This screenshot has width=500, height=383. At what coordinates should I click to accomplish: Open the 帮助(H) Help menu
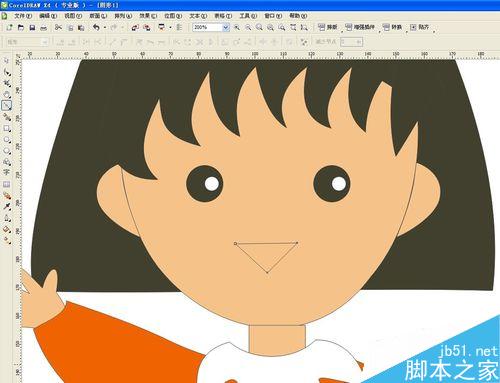298,16
